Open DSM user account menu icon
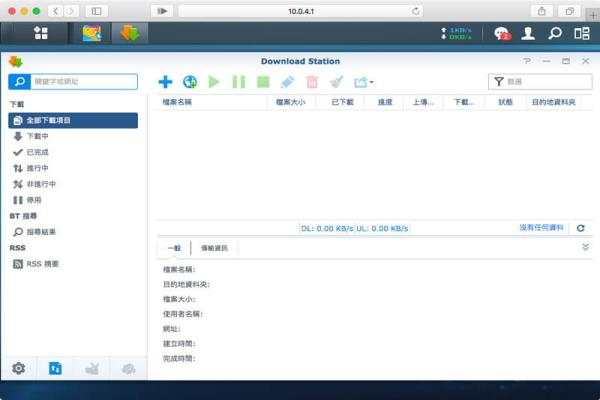The height and width of the screenshot is (400, 600). point(528,34)
